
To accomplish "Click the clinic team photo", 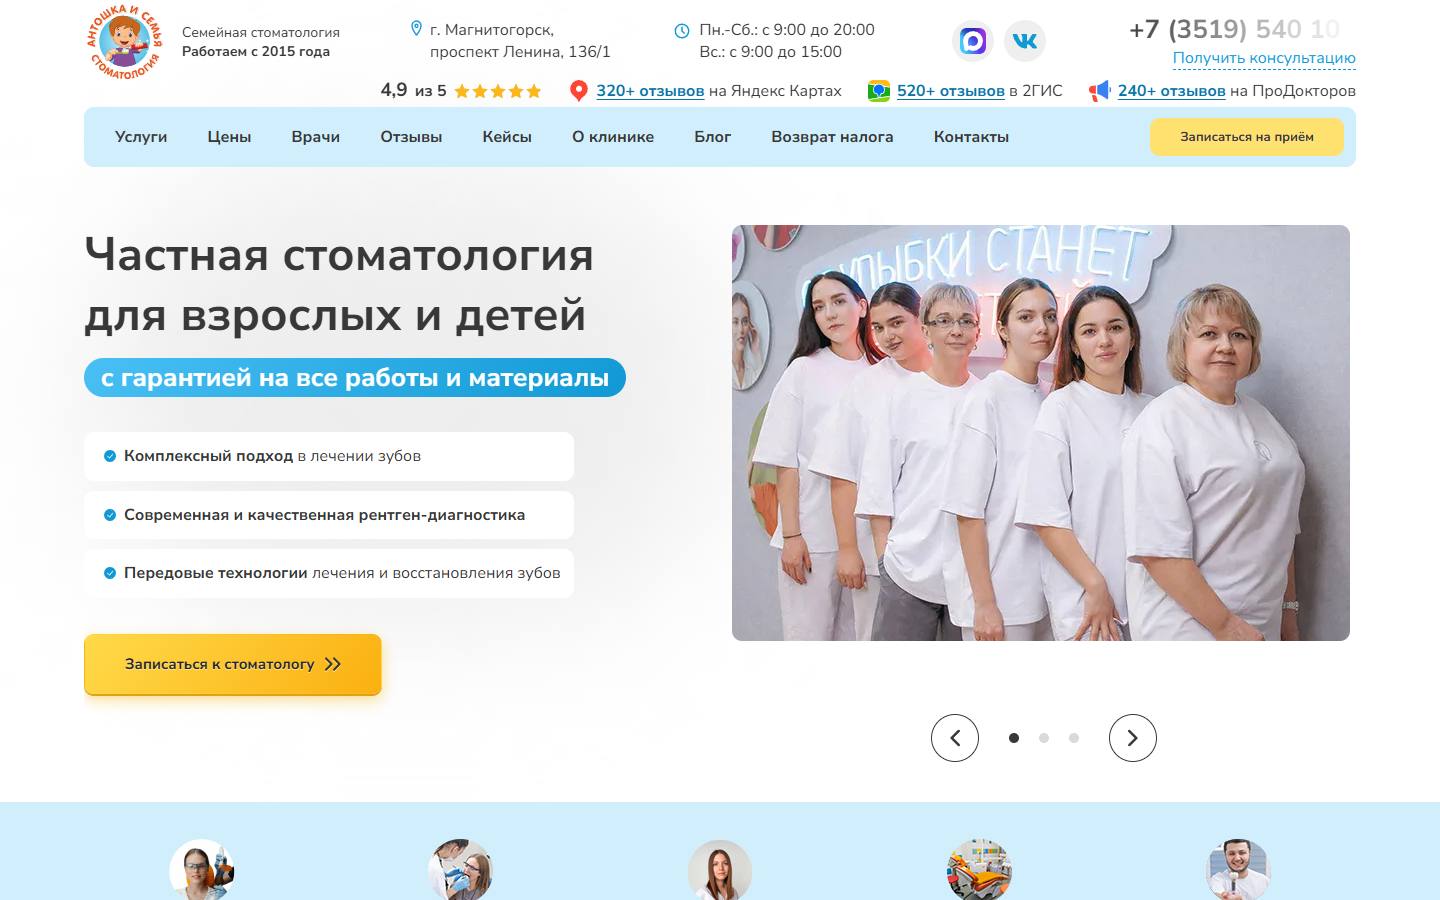I will coord(1041,433).
